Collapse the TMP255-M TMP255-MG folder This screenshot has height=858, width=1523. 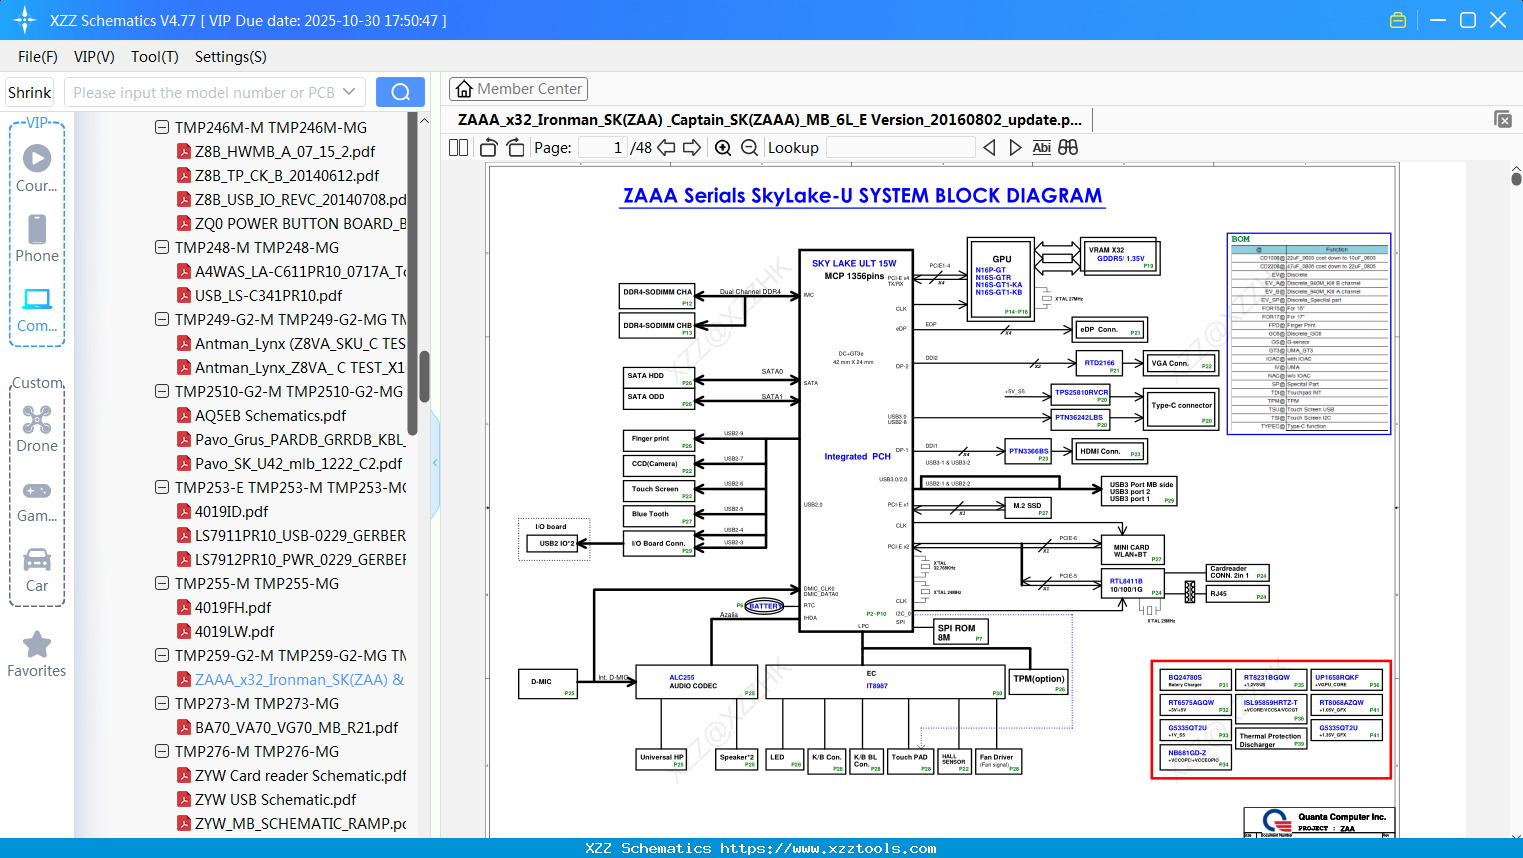(x=162, y=583)
